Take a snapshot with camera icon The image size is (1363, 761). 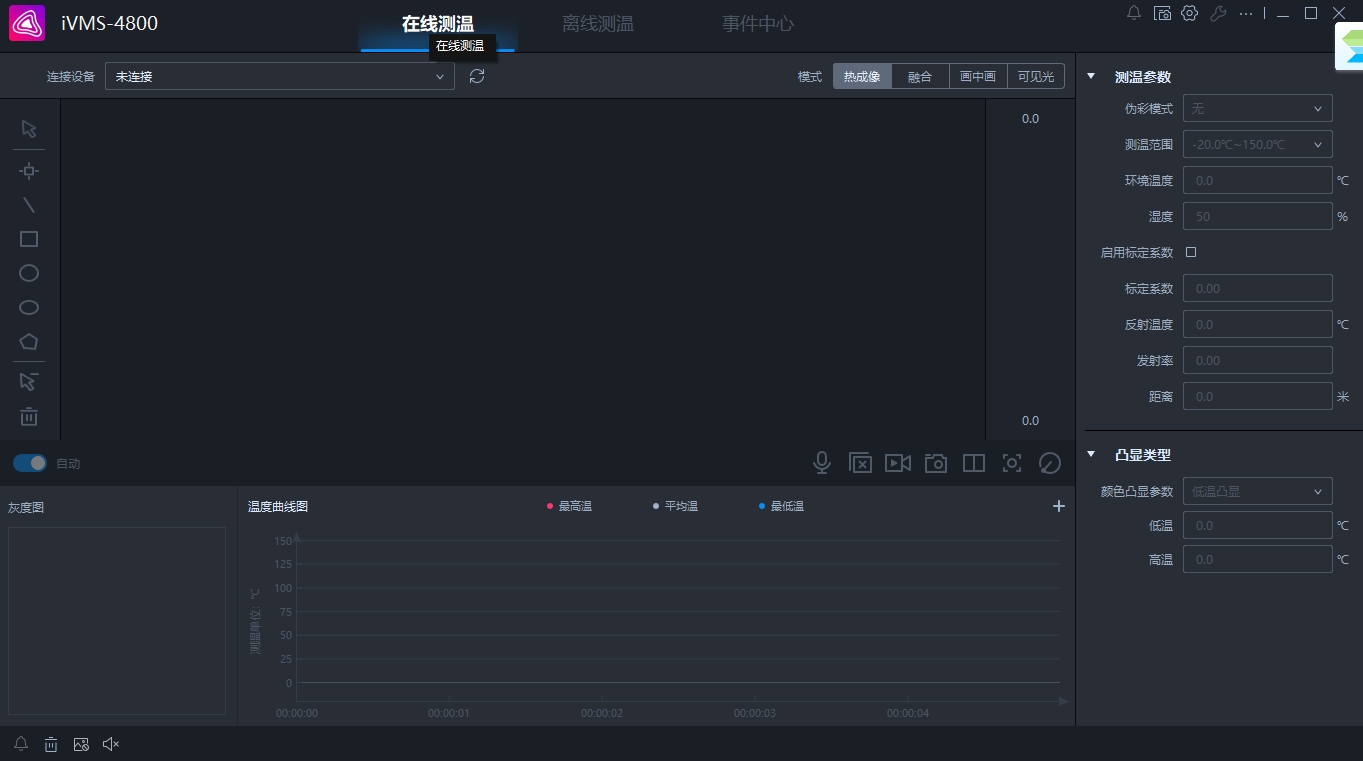935,463
